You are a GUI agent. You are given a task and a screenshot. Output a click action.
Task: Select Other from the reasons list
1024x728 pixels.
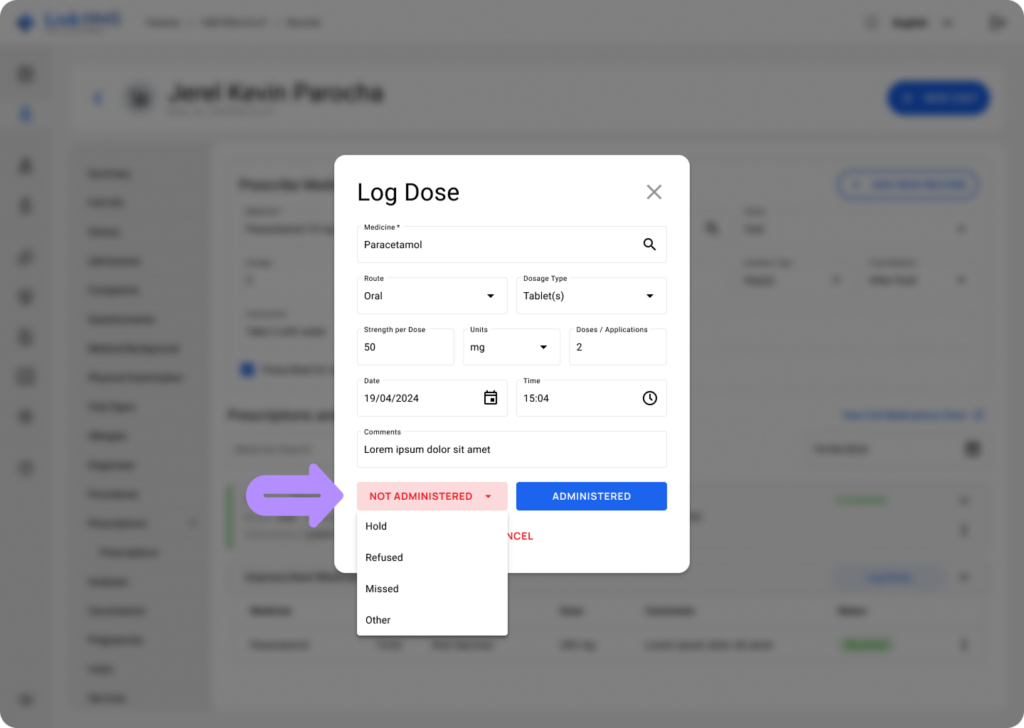coord(378,620)
